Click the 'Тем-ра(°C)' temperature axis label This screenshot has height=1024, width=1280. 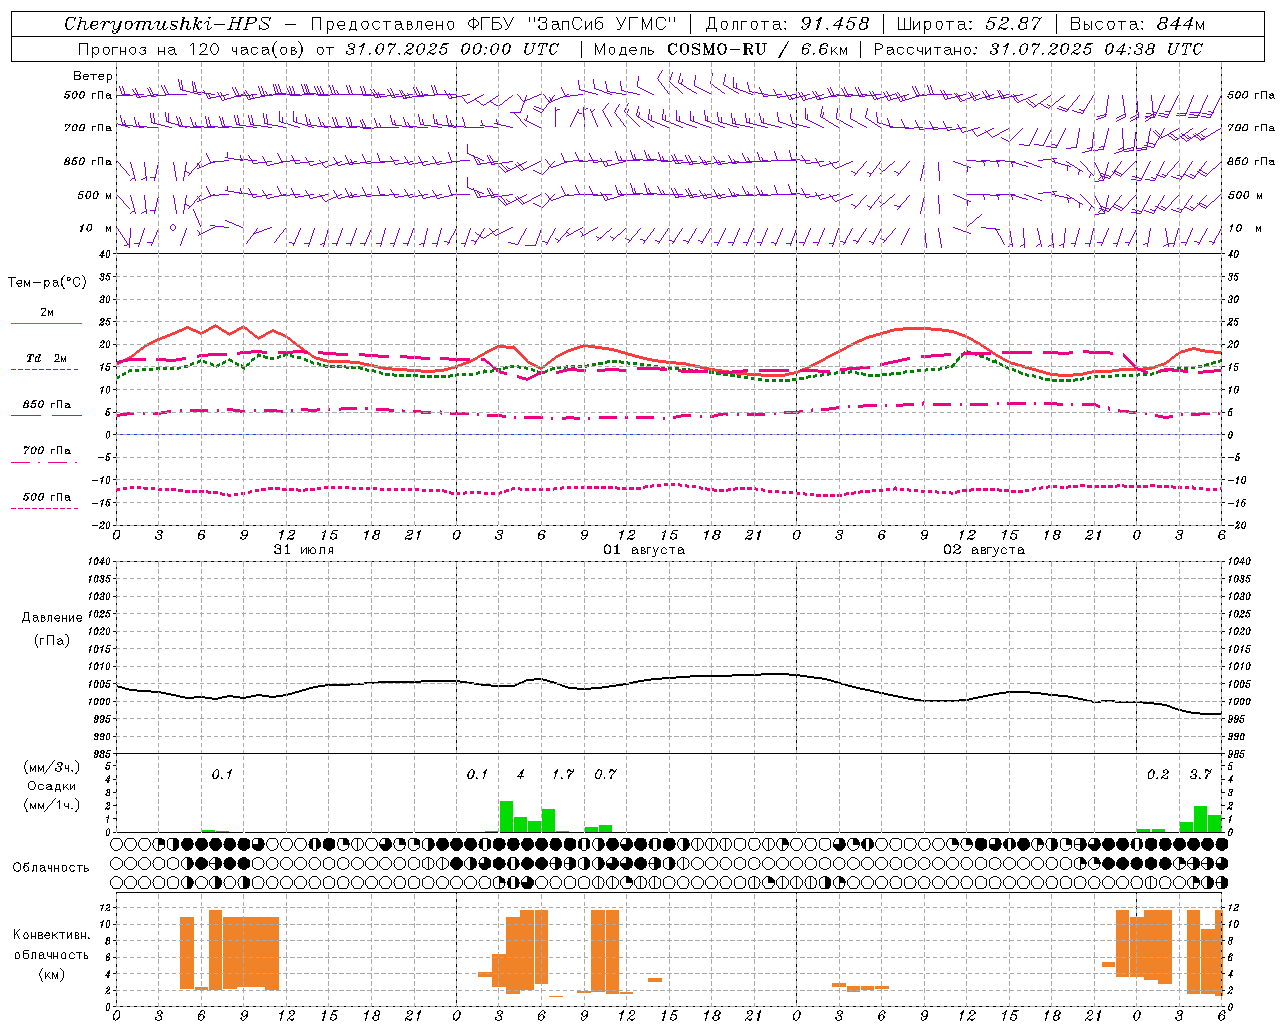[47, 282]
